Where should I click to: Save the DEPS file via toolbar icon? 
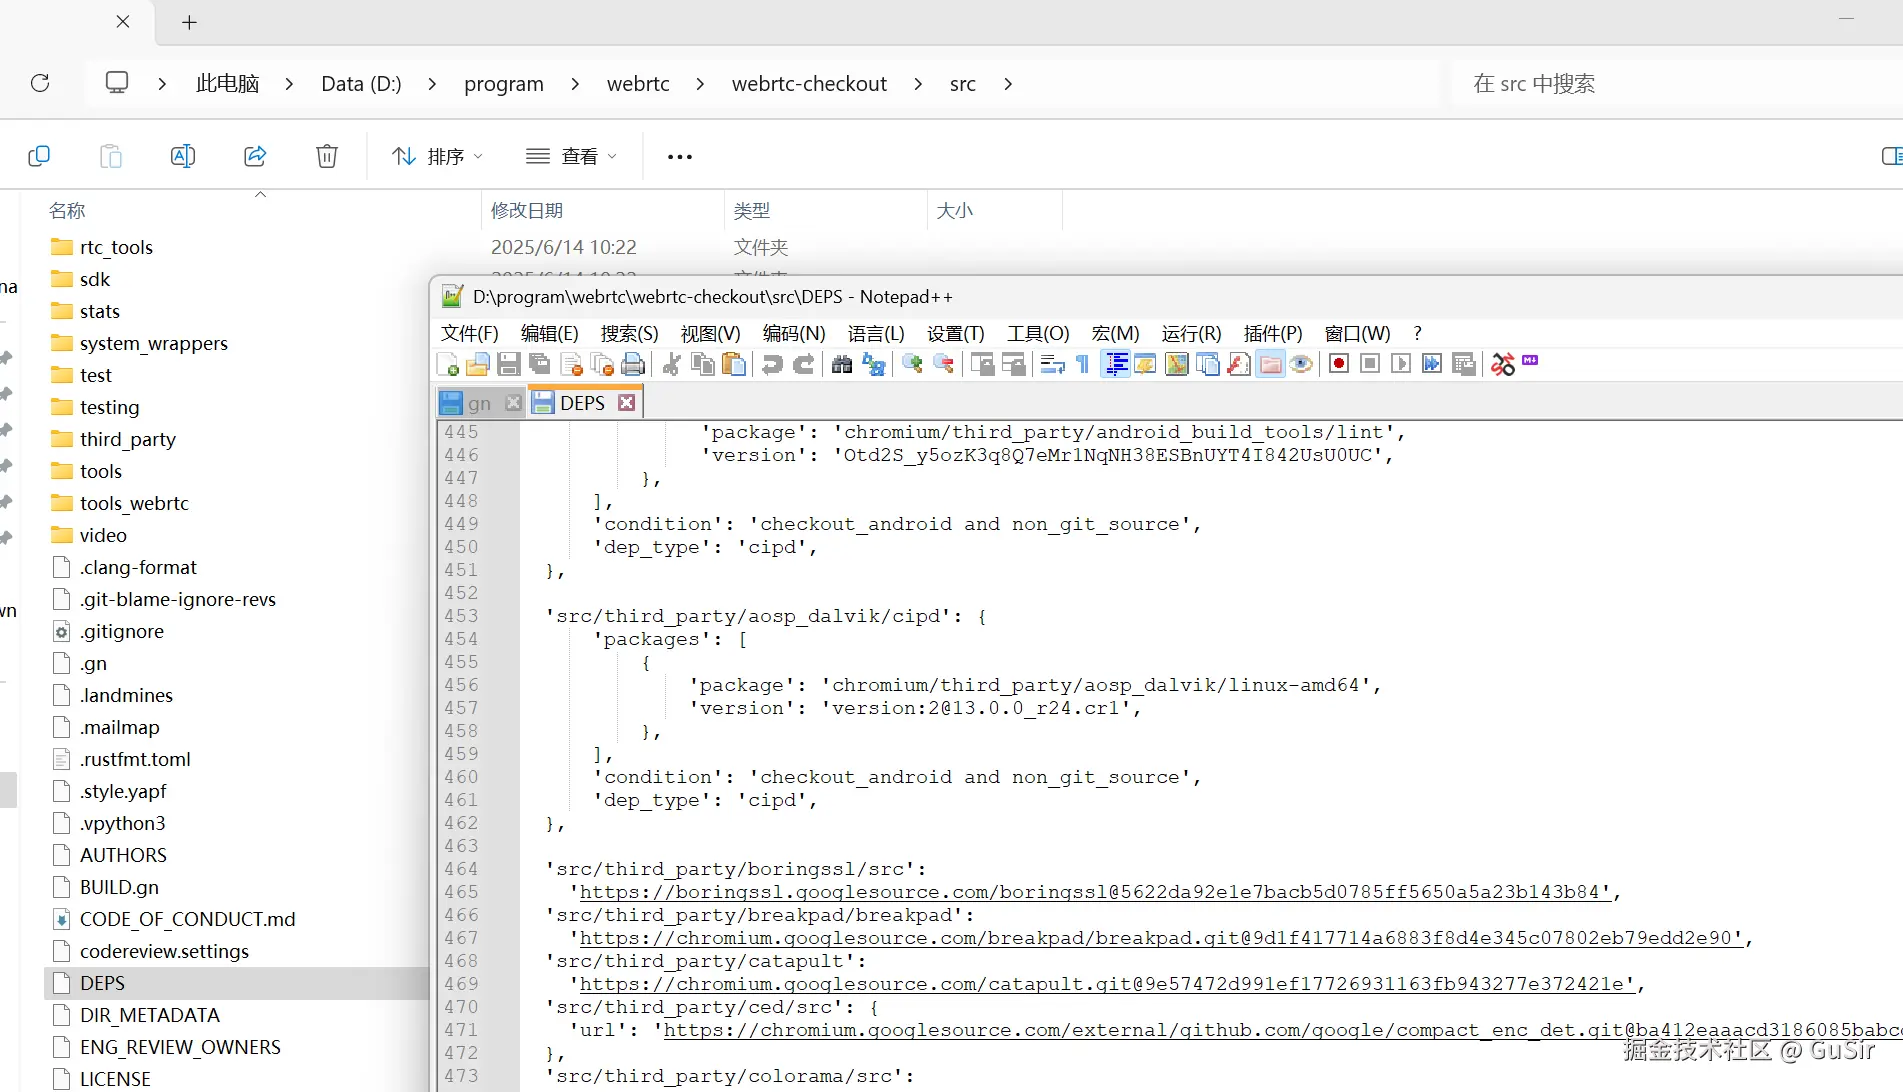[x=508, y=365]
